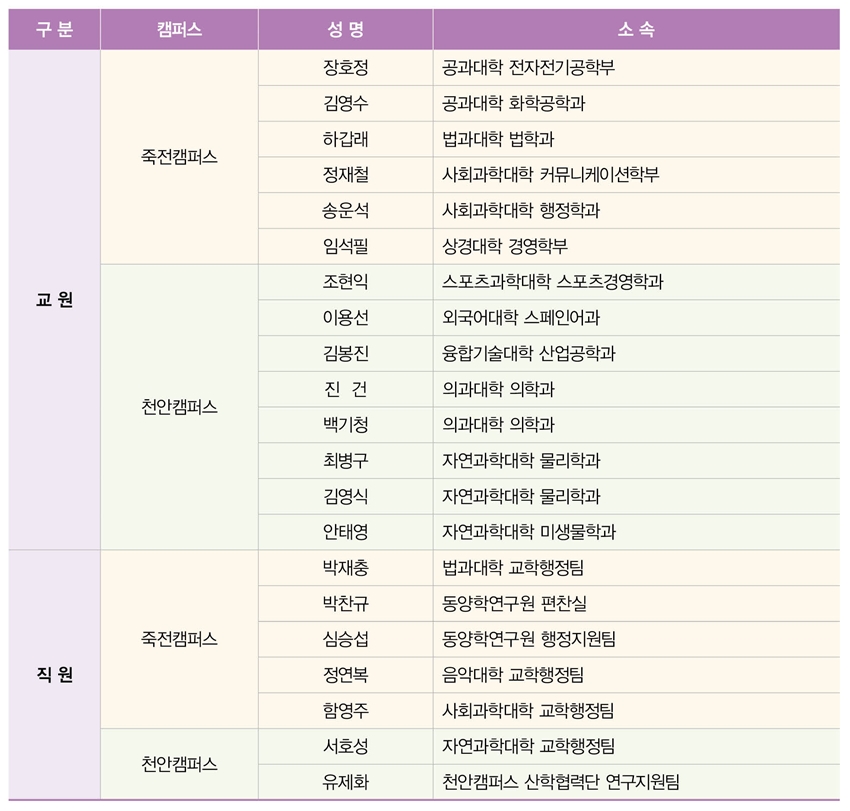850x811 pixels.
Task: Select the name 정연복
Action: pos(346,675)
